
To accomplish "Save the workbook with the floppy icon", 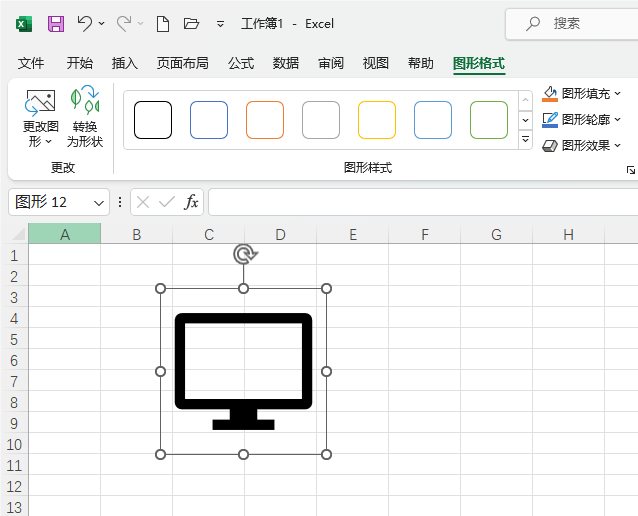I will 56,24.
